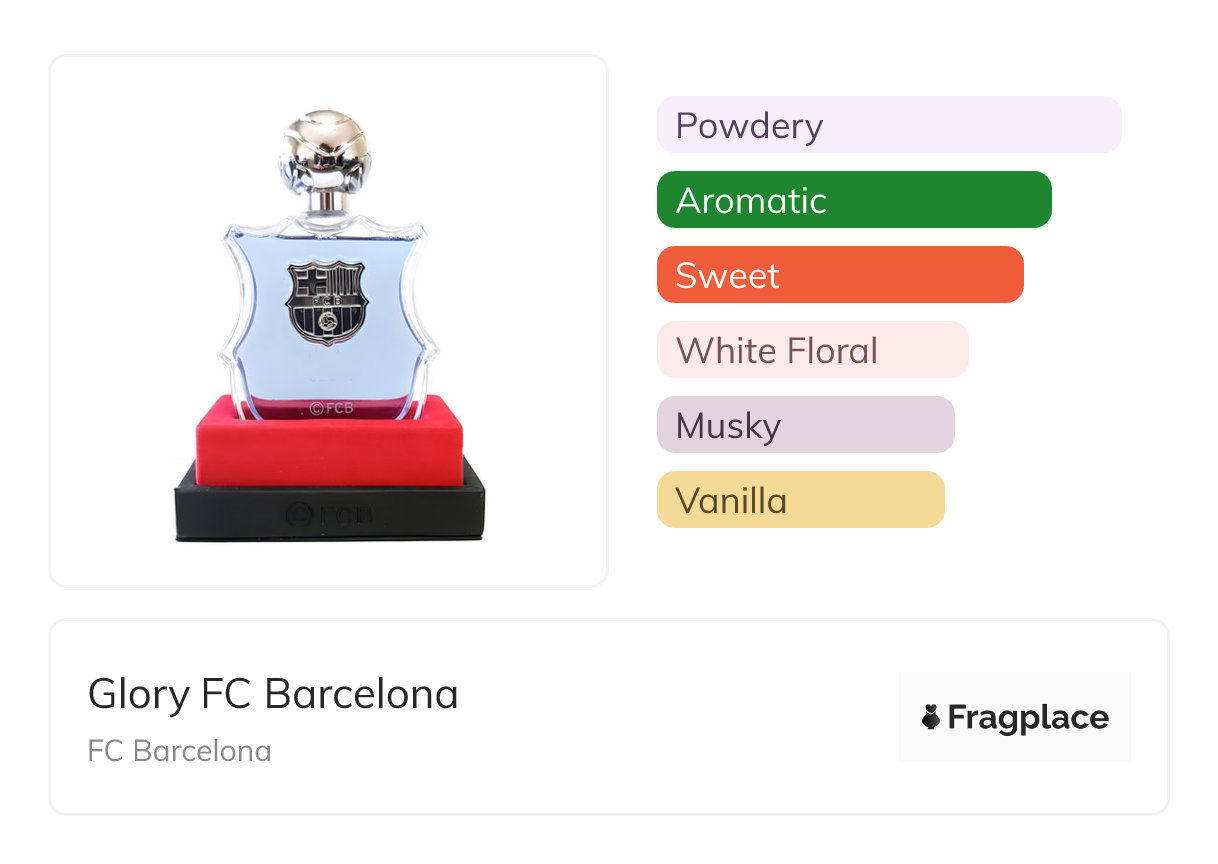Click the embossed FCB letters on black stand
Image resolution: width=1218 pixels, height=864 pixels.
click(x=347, y=515)
